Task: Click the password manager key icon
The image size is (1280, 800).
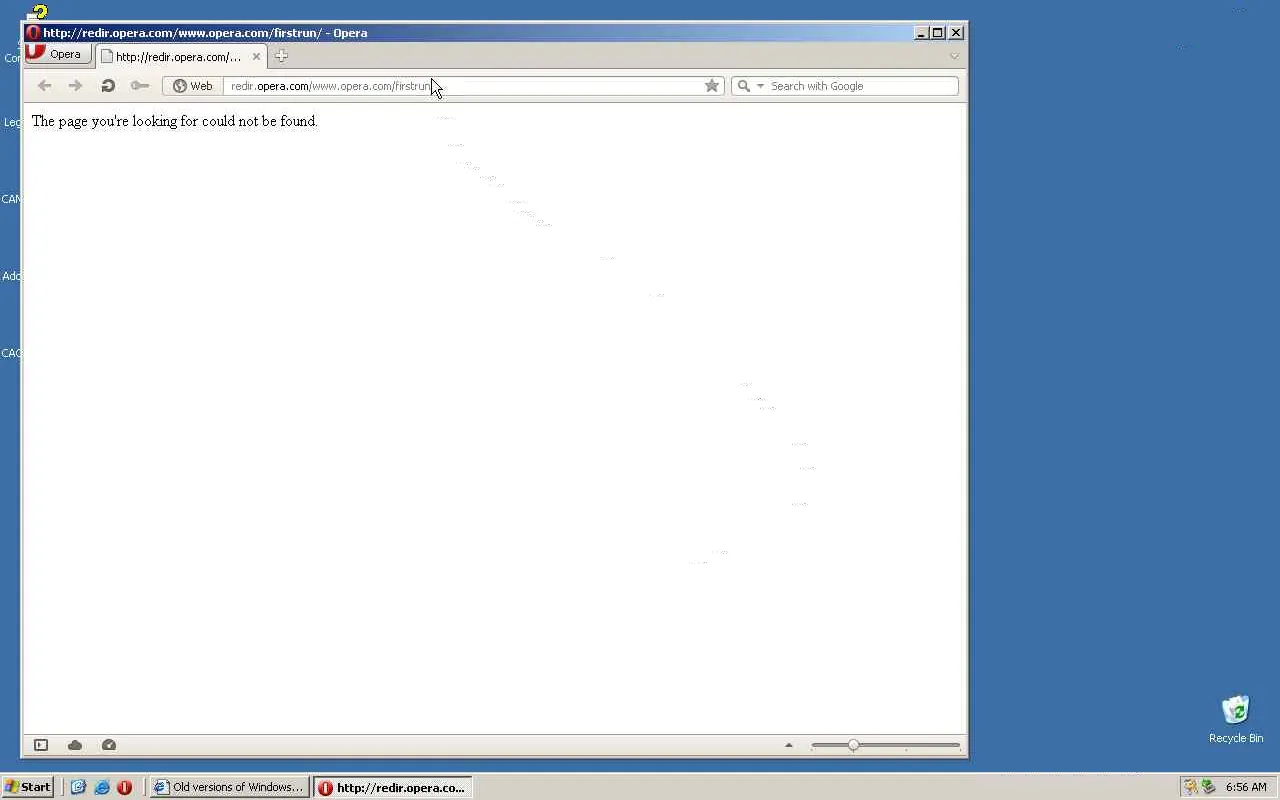Action: (140, 86)
